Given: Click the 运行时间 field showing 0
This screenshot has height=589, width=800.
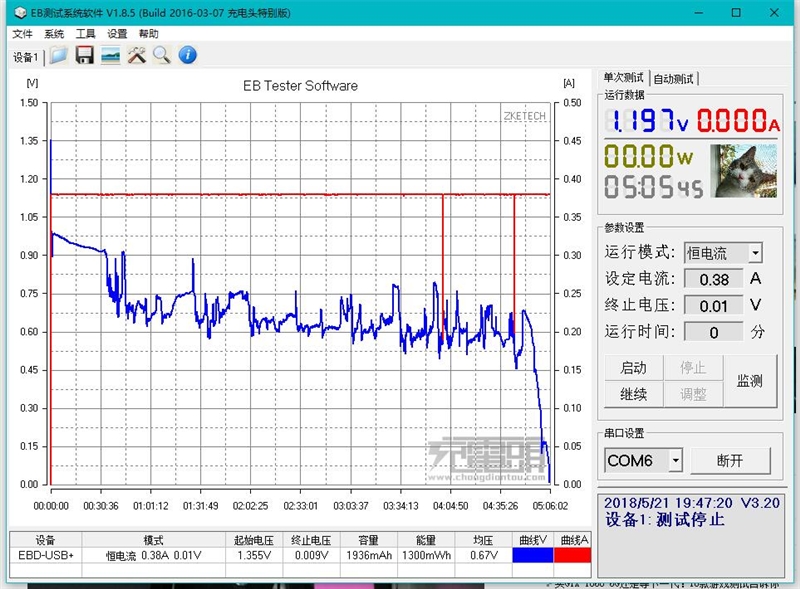Looking at the screenshot, I should [x=713, y=332].
